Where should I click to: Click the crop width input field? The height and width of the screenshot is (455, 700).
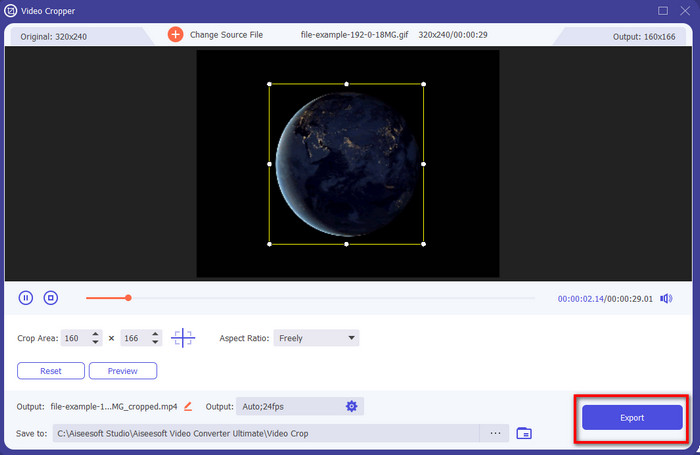[x=75, y=338]
